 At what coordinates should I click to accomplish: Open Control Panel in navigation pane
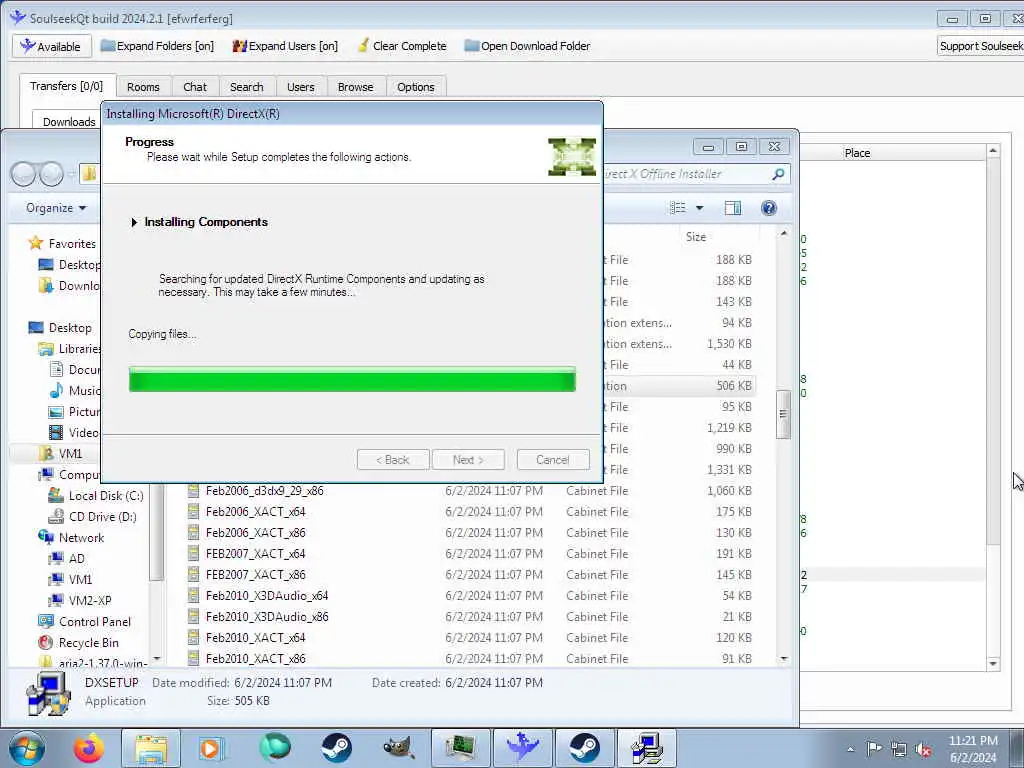(85, 622)
